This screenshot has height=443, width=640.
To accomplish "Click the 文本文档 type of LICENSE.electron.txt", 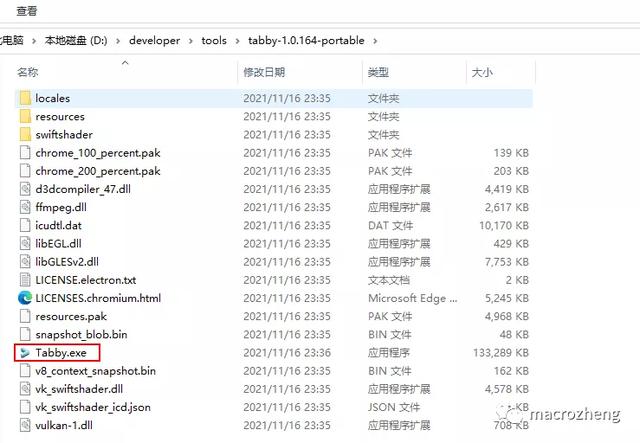I will [389, 280].
